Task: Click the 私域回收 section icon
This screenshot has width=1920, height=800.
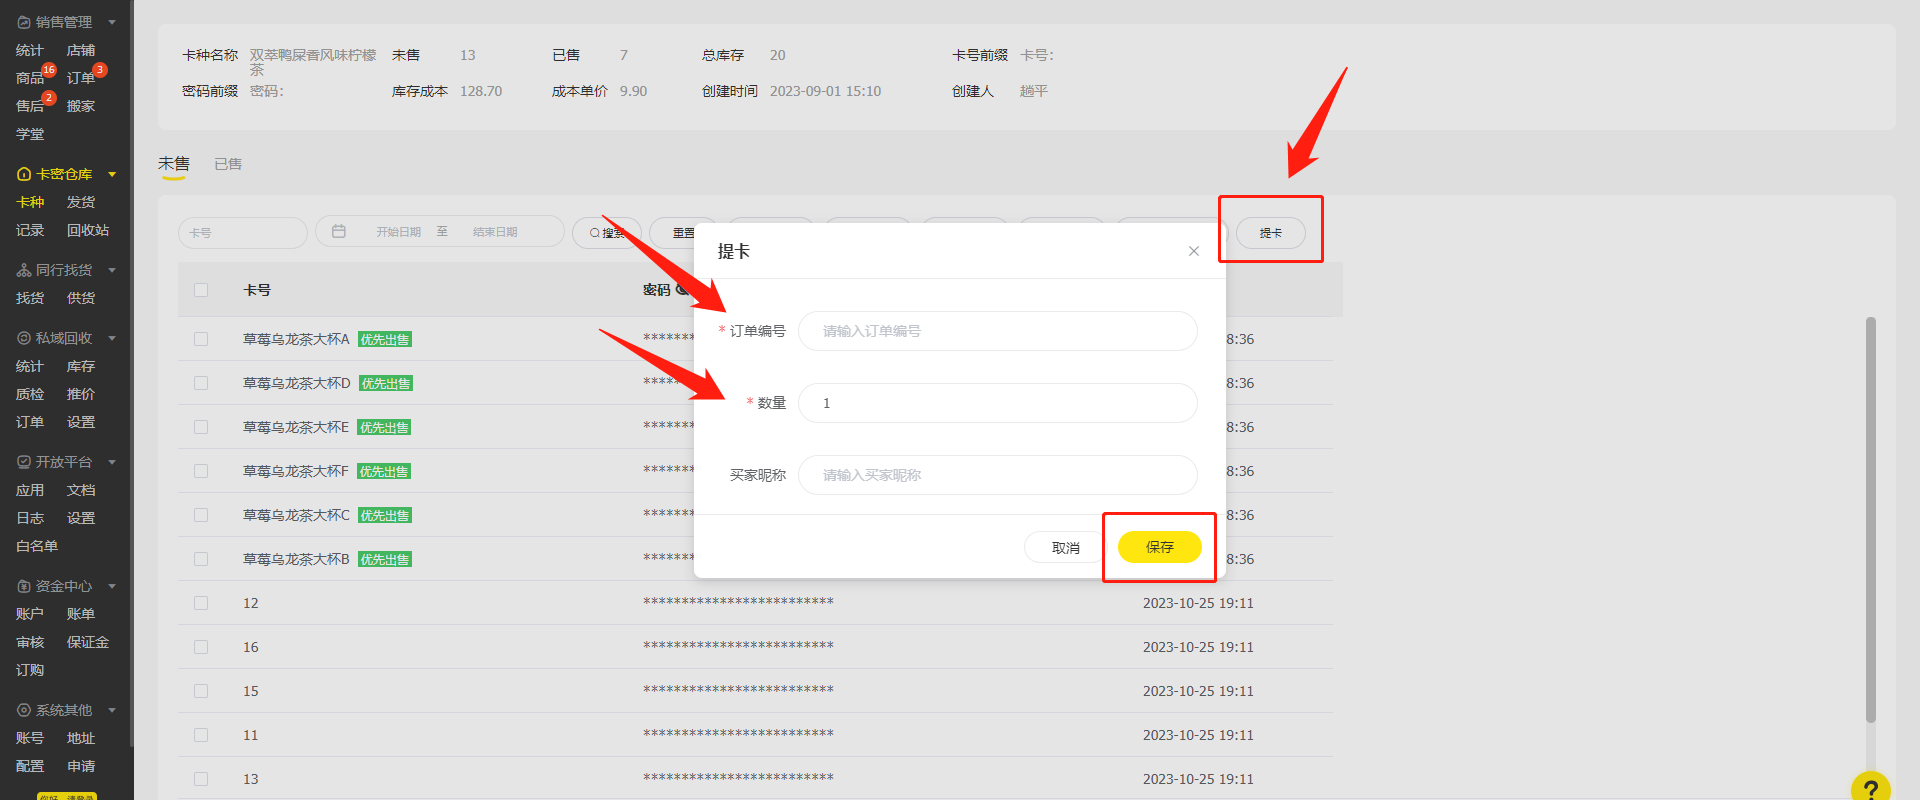Action: coord(24,338)
